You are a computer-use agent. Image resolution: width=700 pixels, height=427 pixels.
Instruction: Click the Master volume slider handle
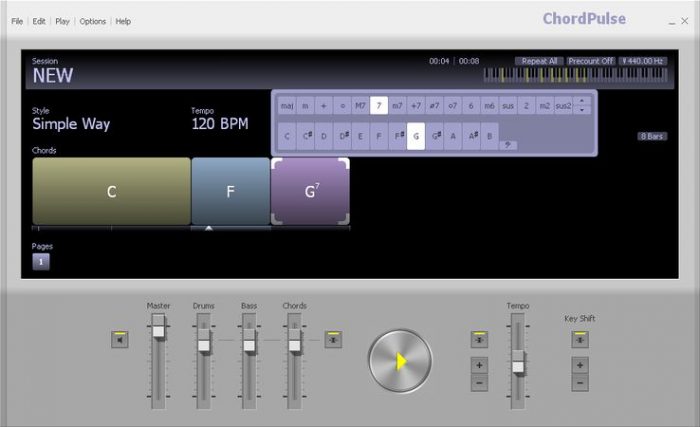[158, 327]
